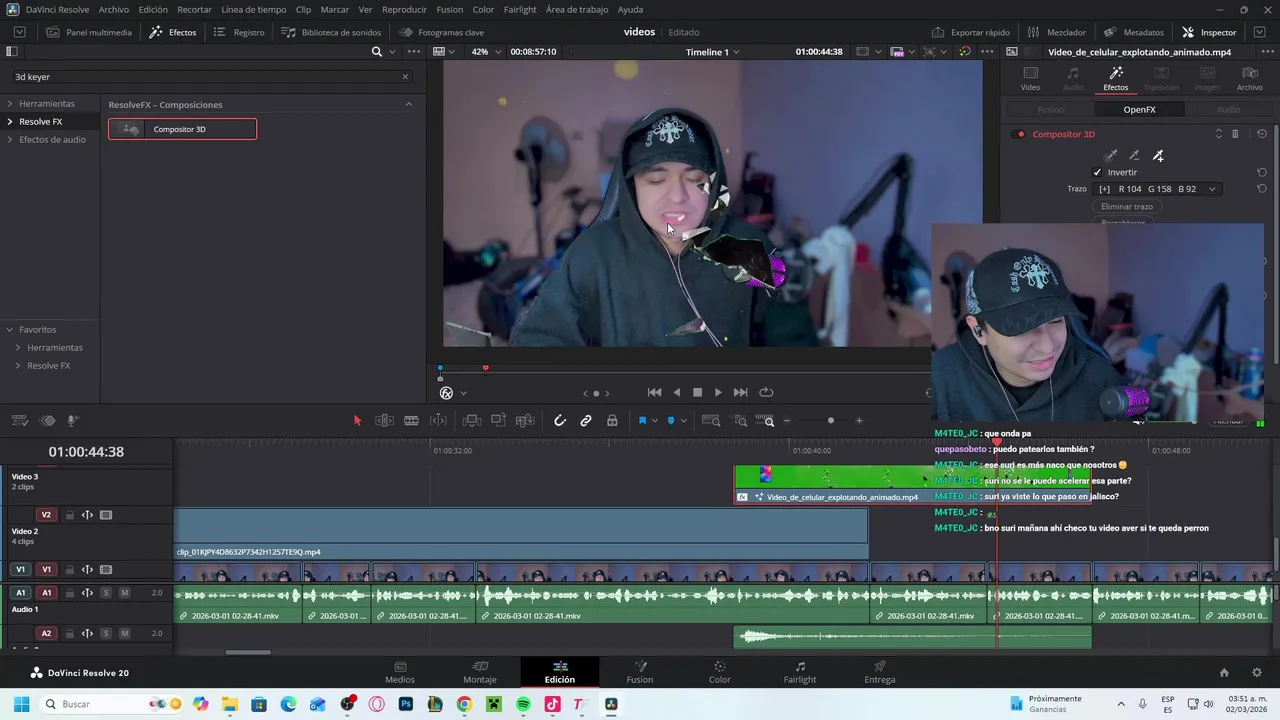Screen dimensions: 1280x720
Task: Add a blue marker on the timeline
Action: click(x=671, y=421)
